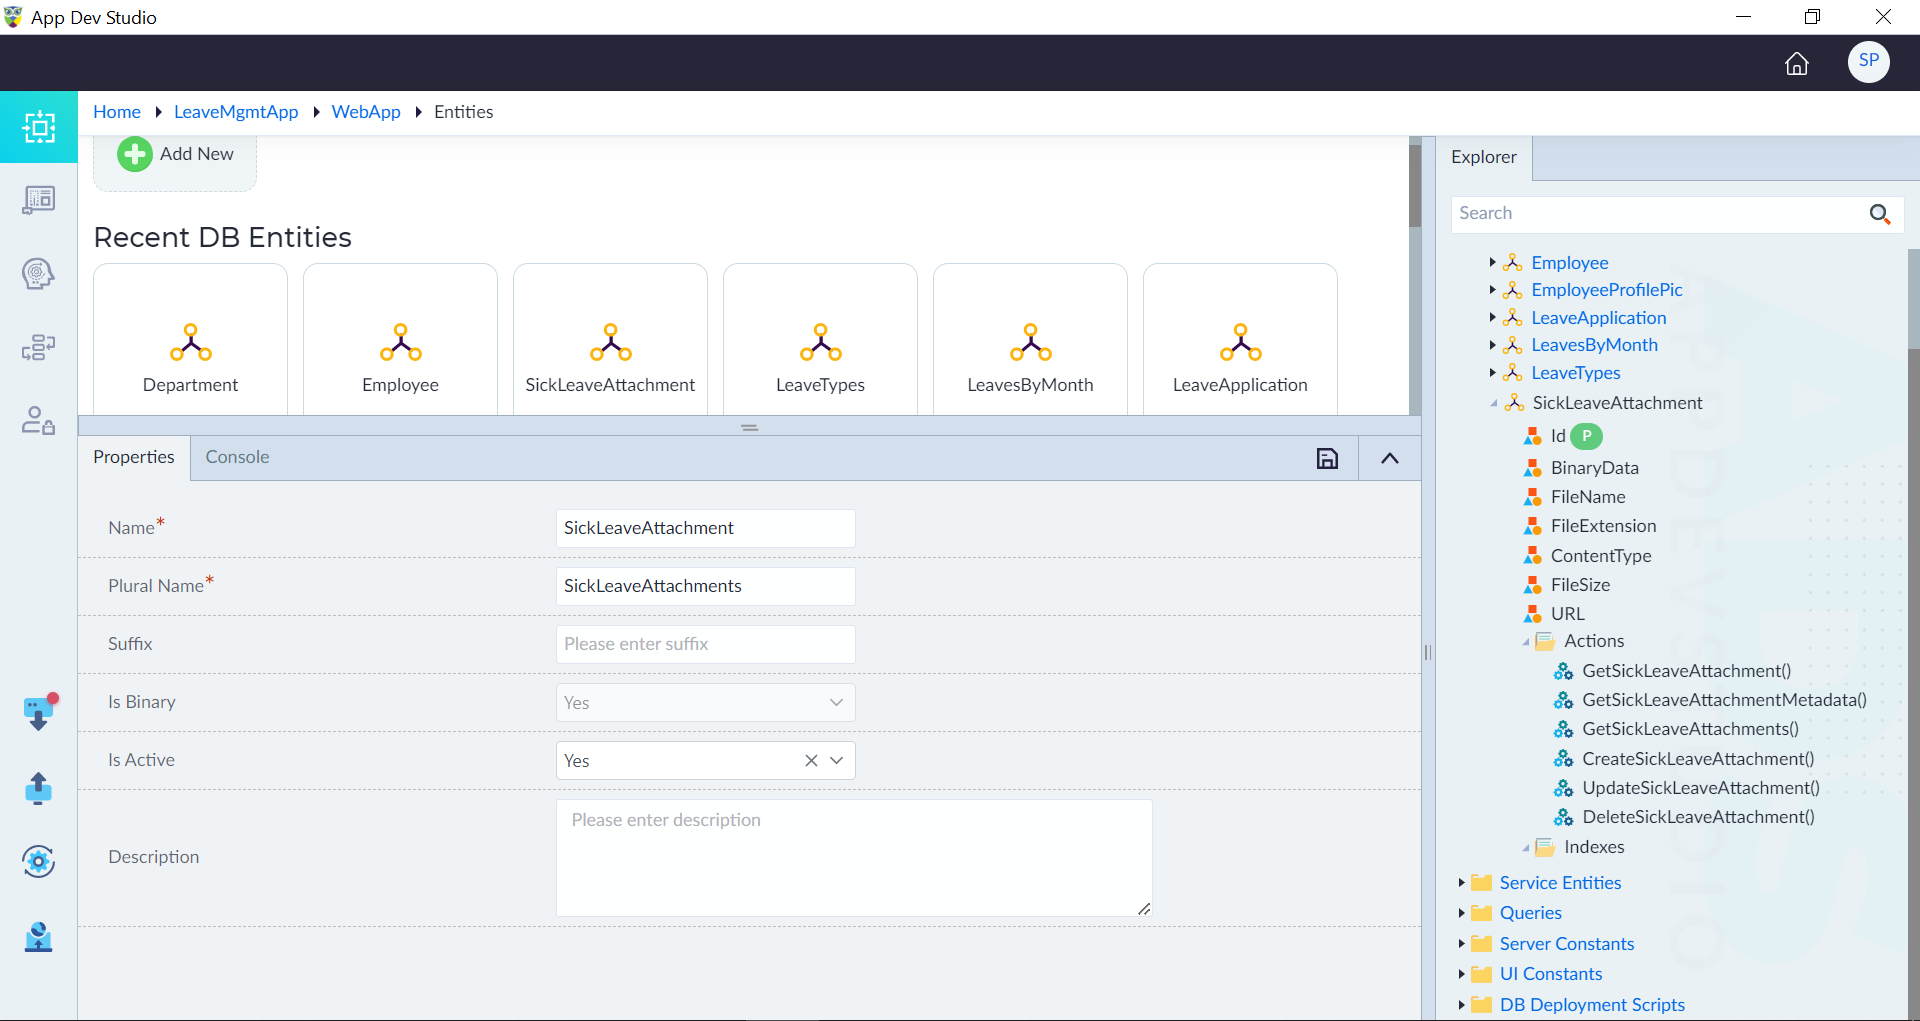This screenshot has width=1920, height=1021.
Task: Open the circular gear sidebar icon
Action: tap(38, 861)
